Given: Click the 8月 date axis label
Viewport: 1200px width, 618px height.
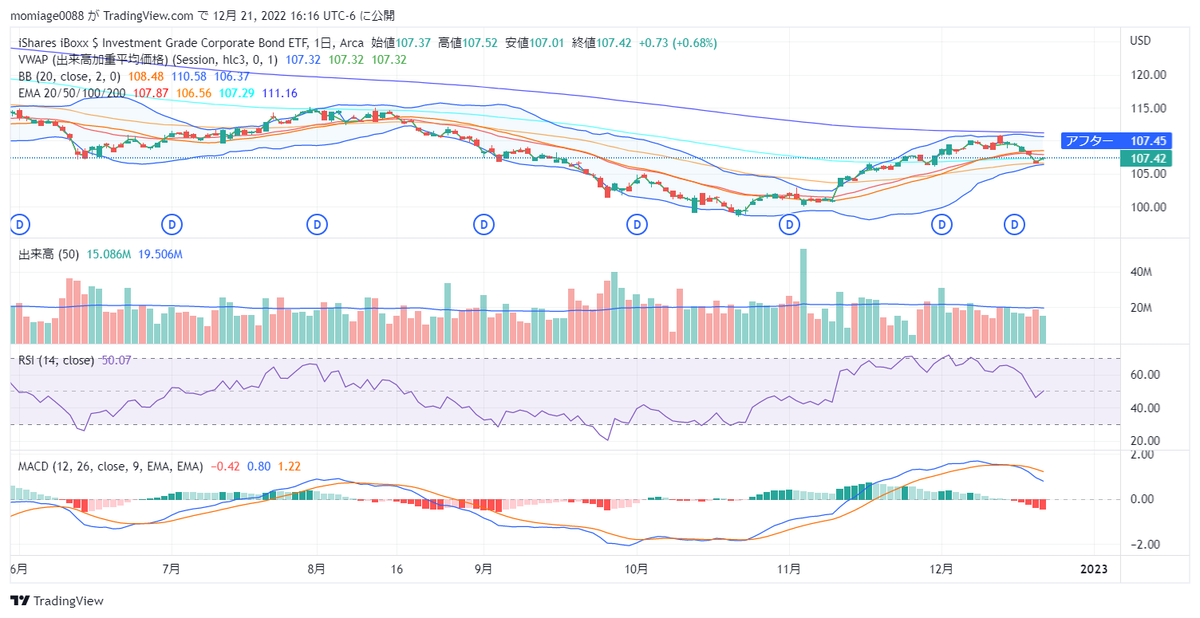Looking at the screenshot, I should pos(317,569).
